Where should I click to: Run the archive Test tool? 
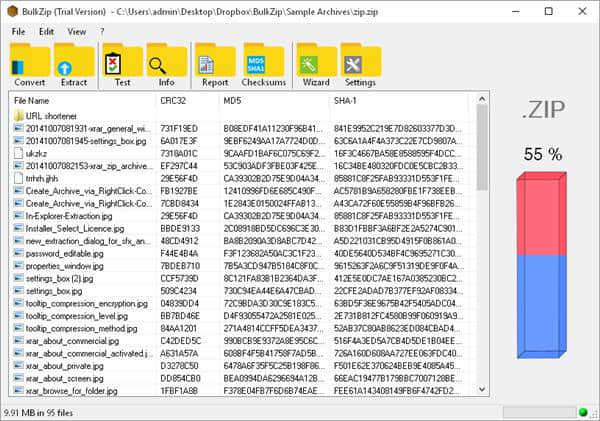pos(123,66)
